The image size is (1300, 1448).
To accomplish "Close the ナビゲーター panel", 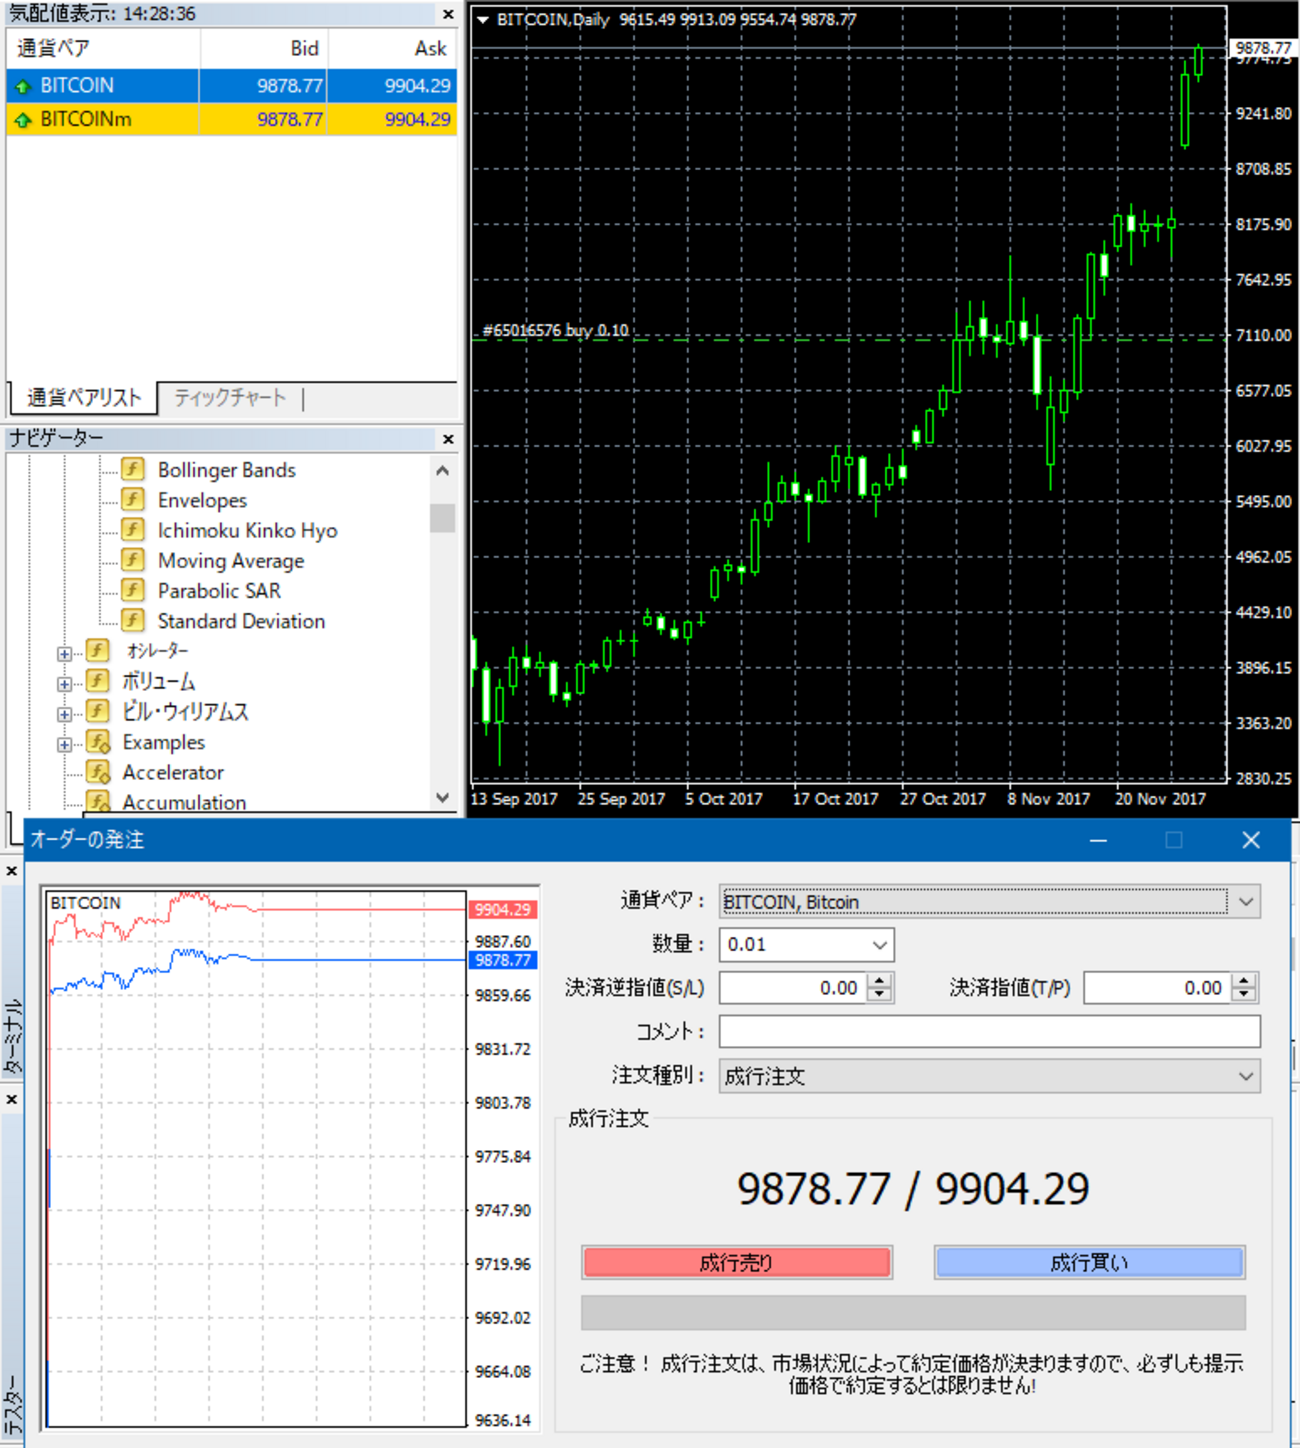I will 448,439.
